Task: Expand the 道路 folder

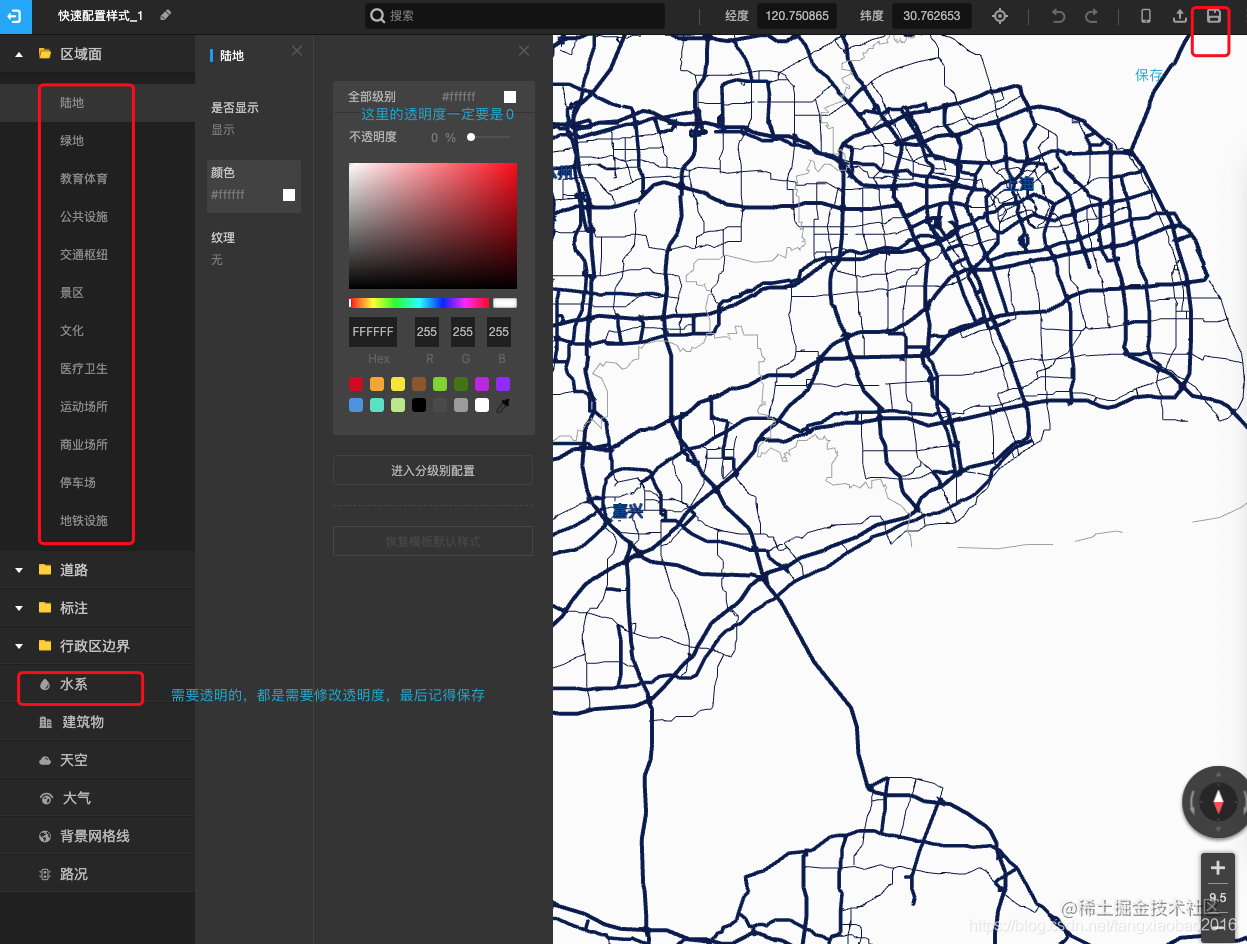Action: [x=18, y=570]
